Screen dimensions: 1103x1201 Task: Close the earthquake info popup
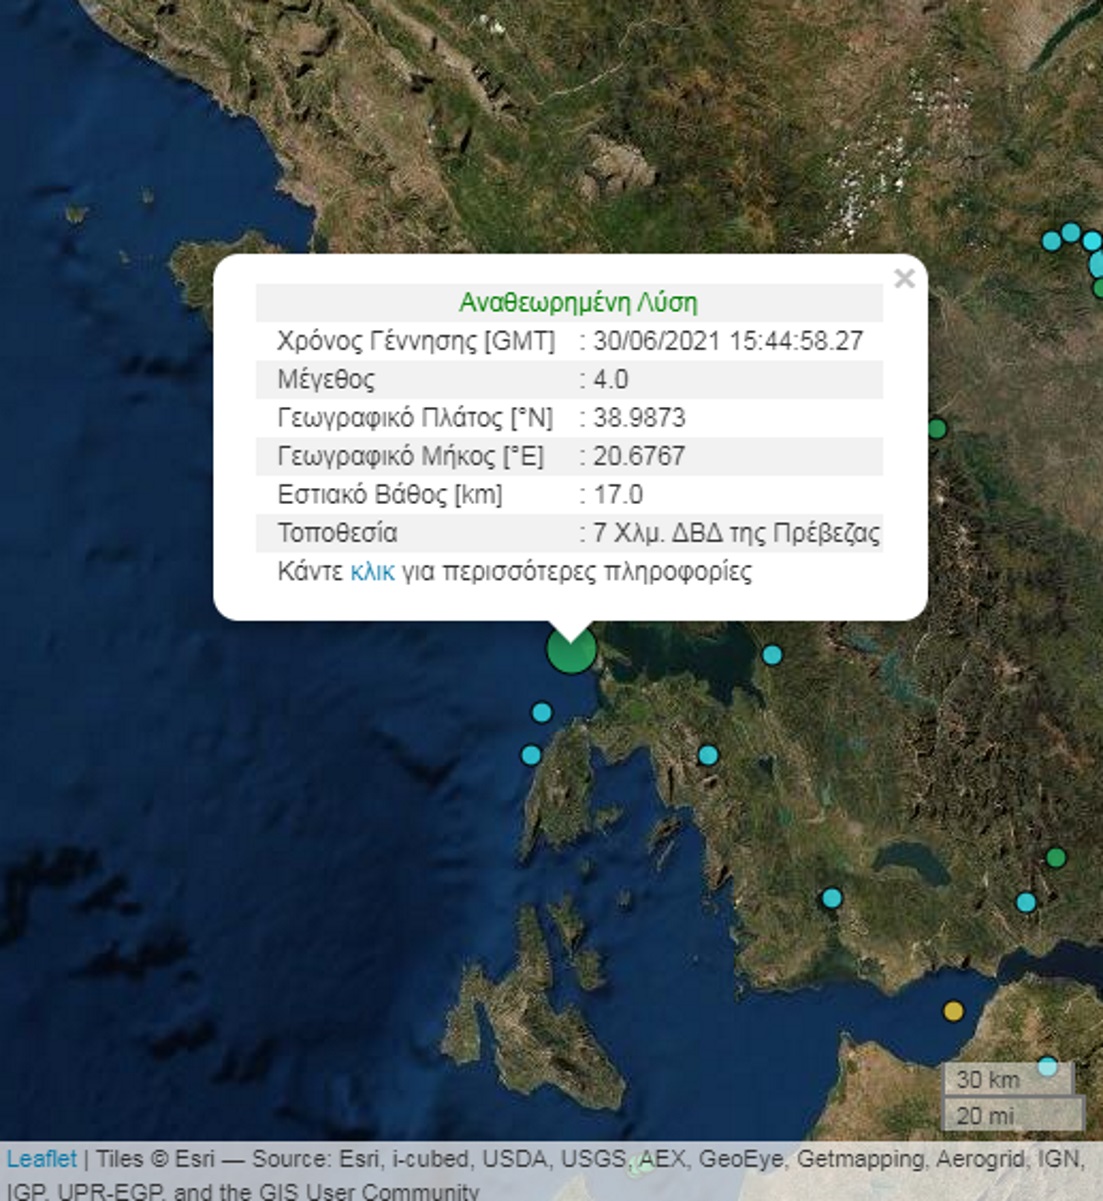point(904,279)
